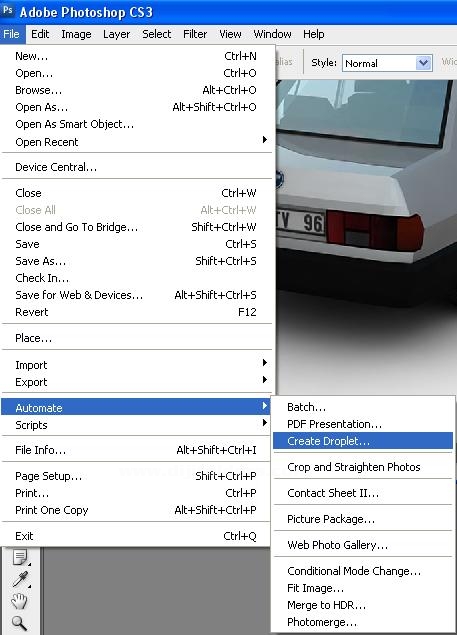
Task: Select File Info... entry
Action: (x=136, y=450)
